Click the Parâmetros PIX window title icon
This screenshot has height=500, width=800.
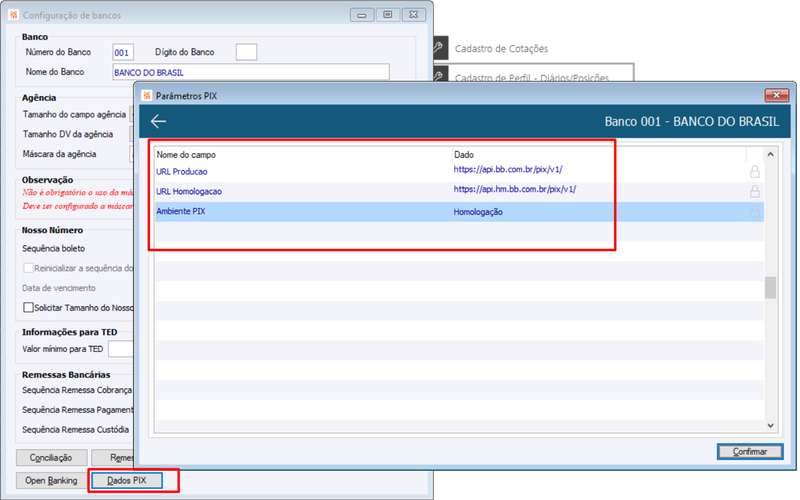pyautogui.click(x=147, y=95)
